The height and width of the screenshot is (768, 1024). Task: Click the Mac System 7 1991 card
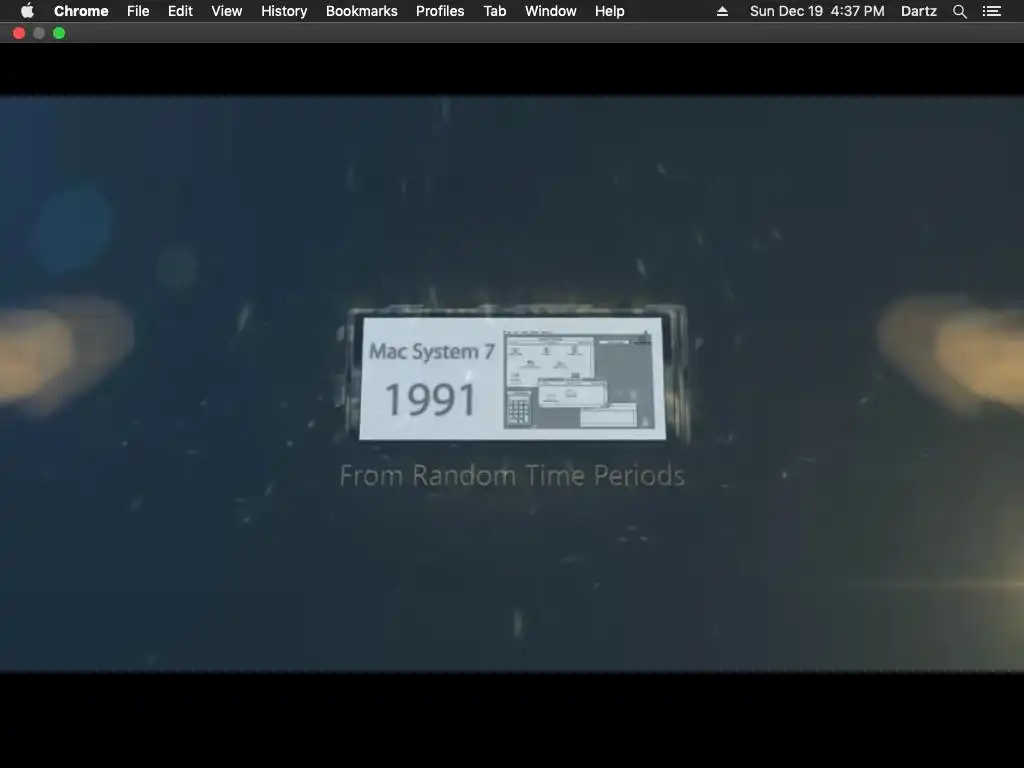pyautogui.click(x=513, y=378)
